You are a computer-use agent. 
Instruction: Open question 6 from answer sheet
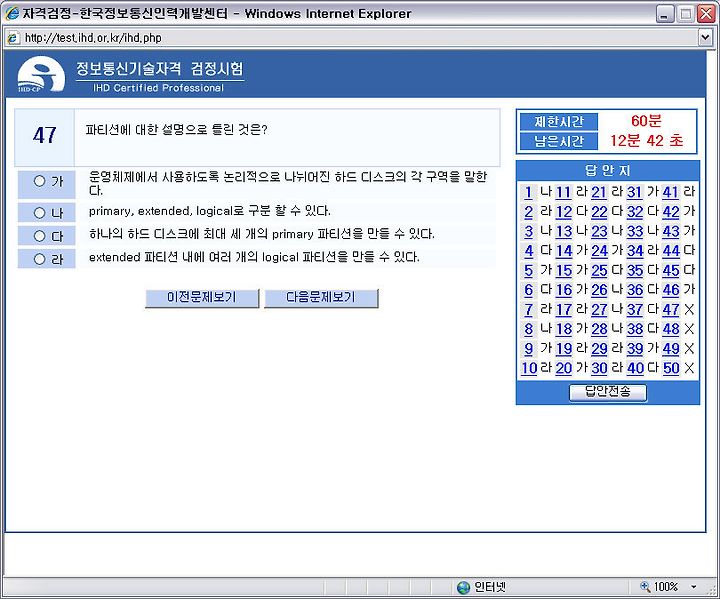[529, 290]
